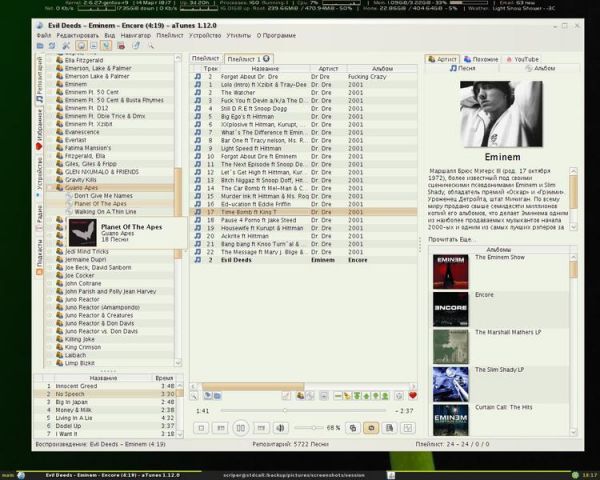
Task: Click the first blue disk icon under playlist
Action: click(x=208, y=396)
